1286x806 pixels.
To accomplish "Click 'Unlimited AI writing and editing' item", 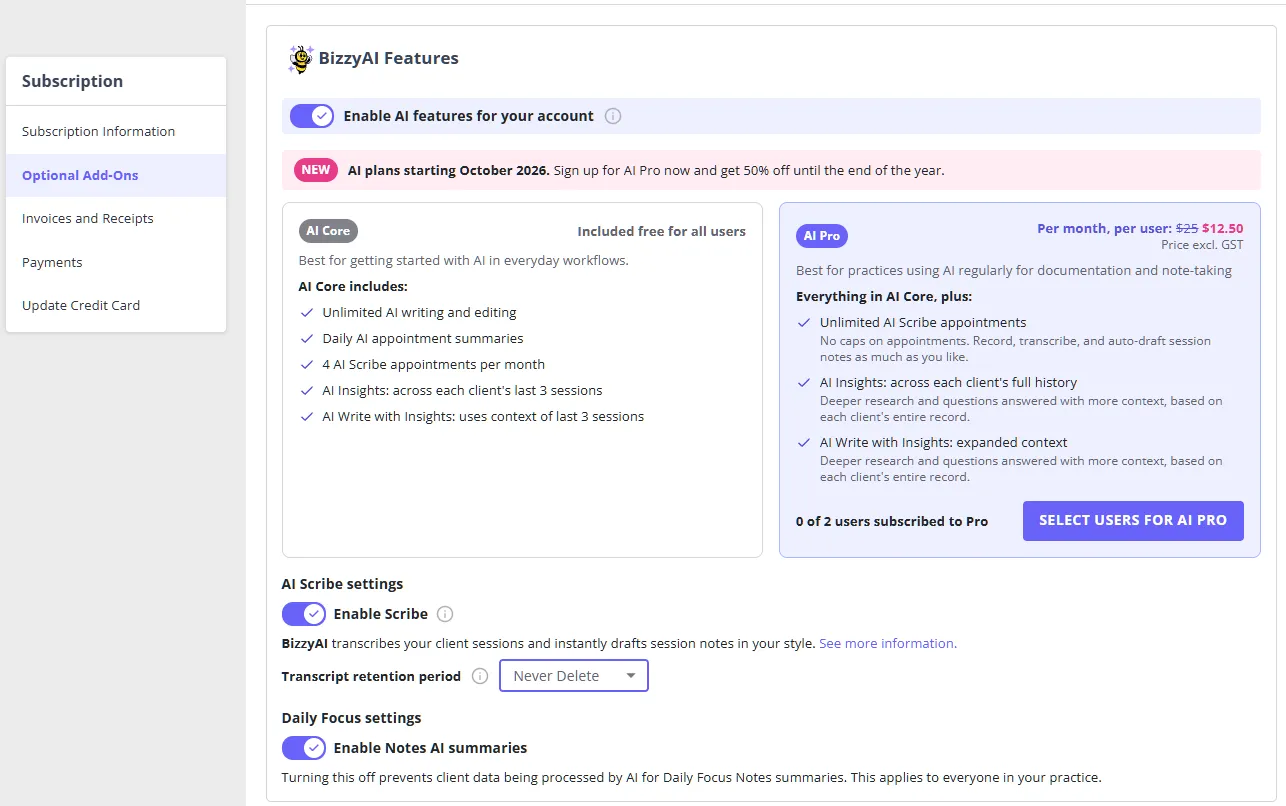I will [x=419, y=312].
